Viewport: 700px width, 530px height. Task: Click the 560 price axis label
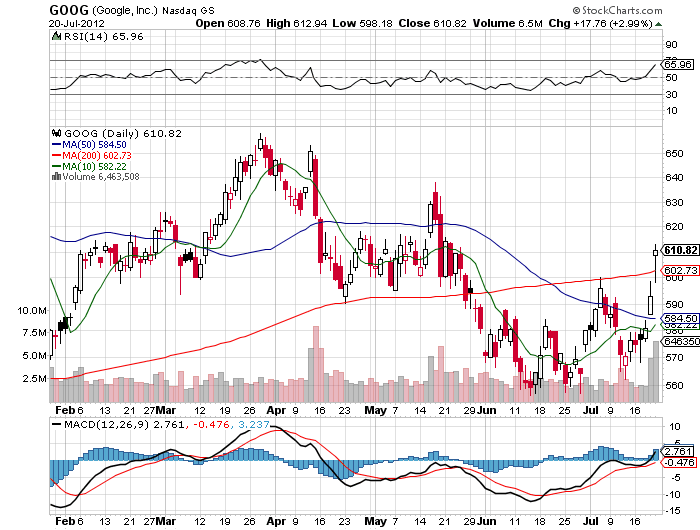(674, 385)
